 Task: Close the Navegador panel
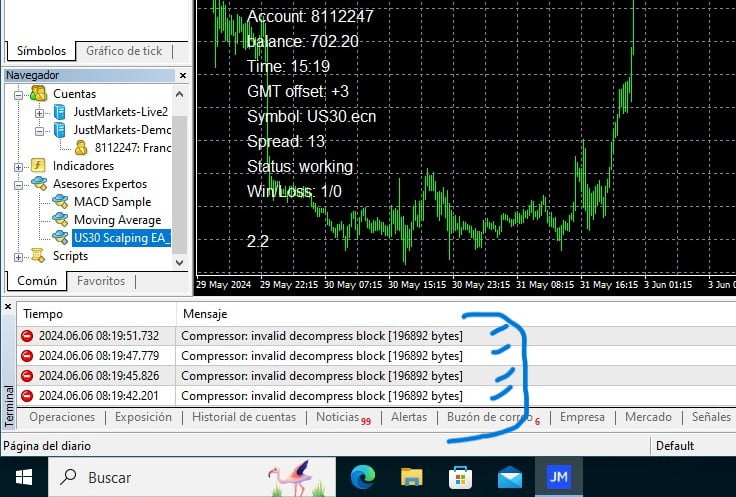tap(182, 75)
